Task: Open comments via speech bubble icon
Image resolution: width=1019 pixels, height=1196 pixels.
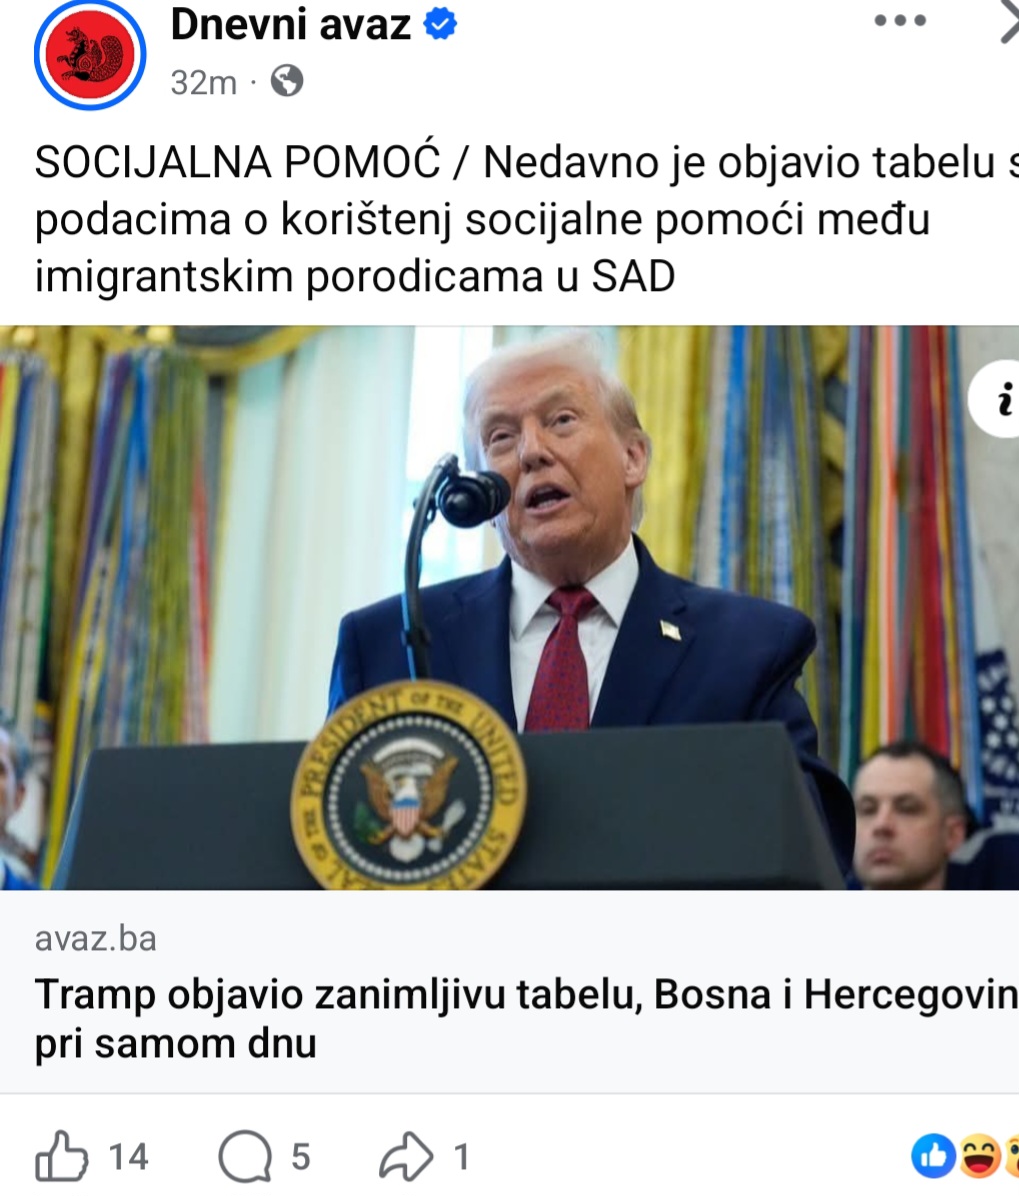Action: pos(245,1157)
